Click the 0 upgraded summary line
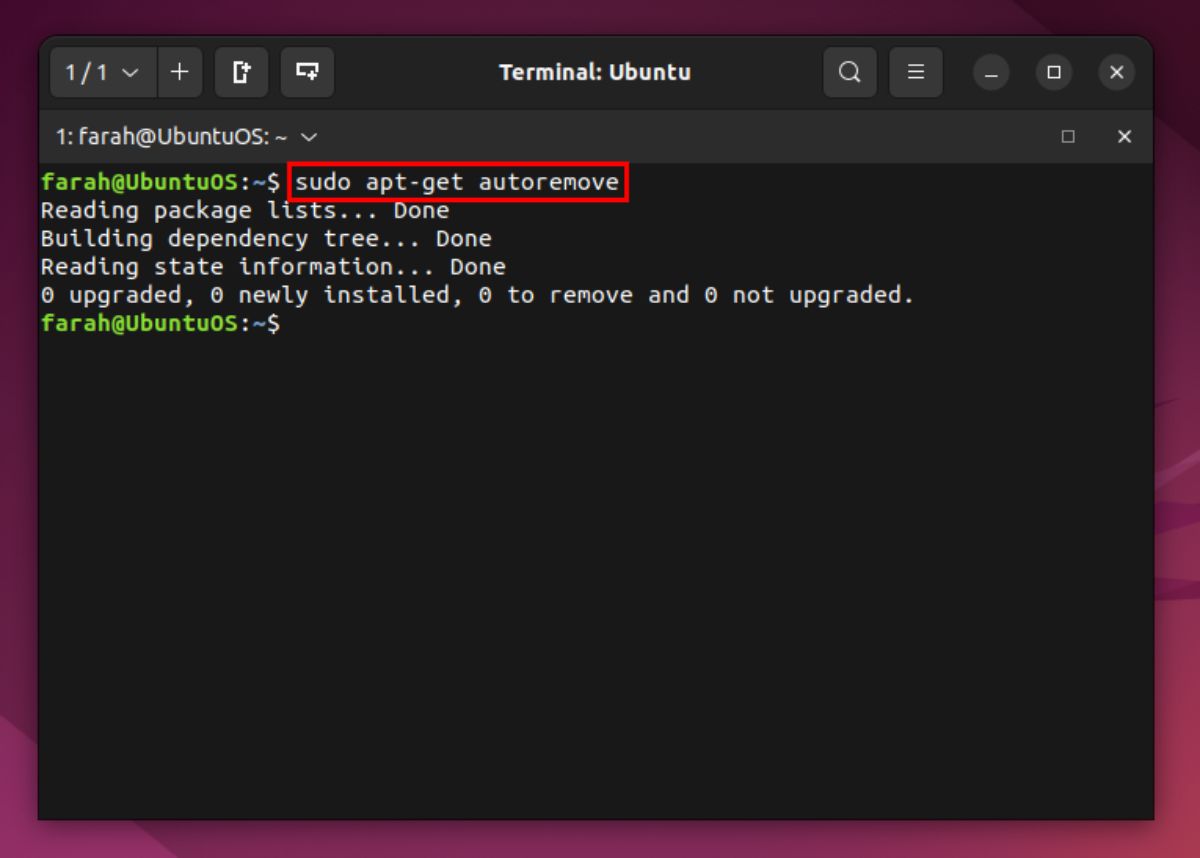The width and height of the screenshot is (1200, 858). coord(475,294)
